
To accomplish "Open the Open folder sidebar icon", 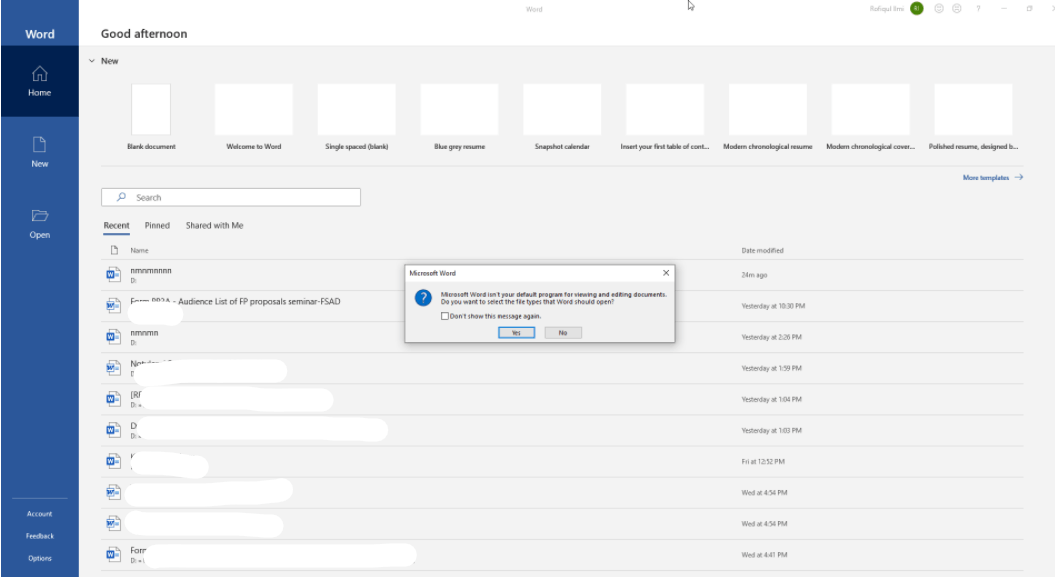I will pyautogui.click(x=40, y=216).
